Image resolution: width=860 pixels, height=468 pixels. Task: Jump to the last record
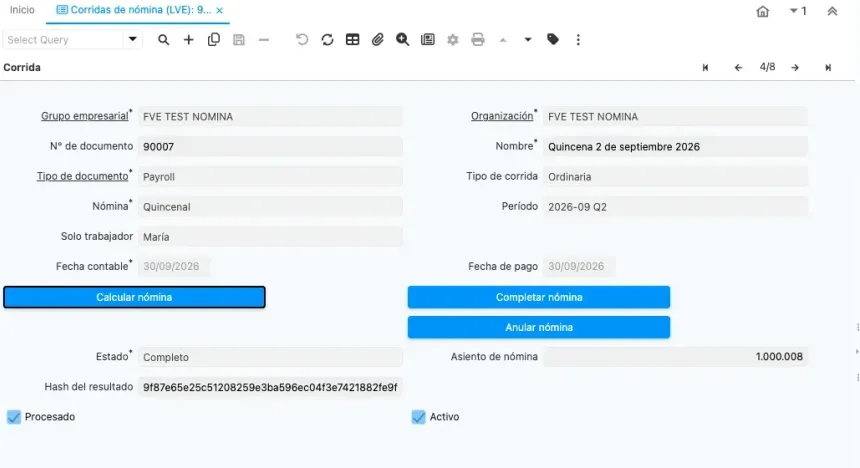(828, 67)
